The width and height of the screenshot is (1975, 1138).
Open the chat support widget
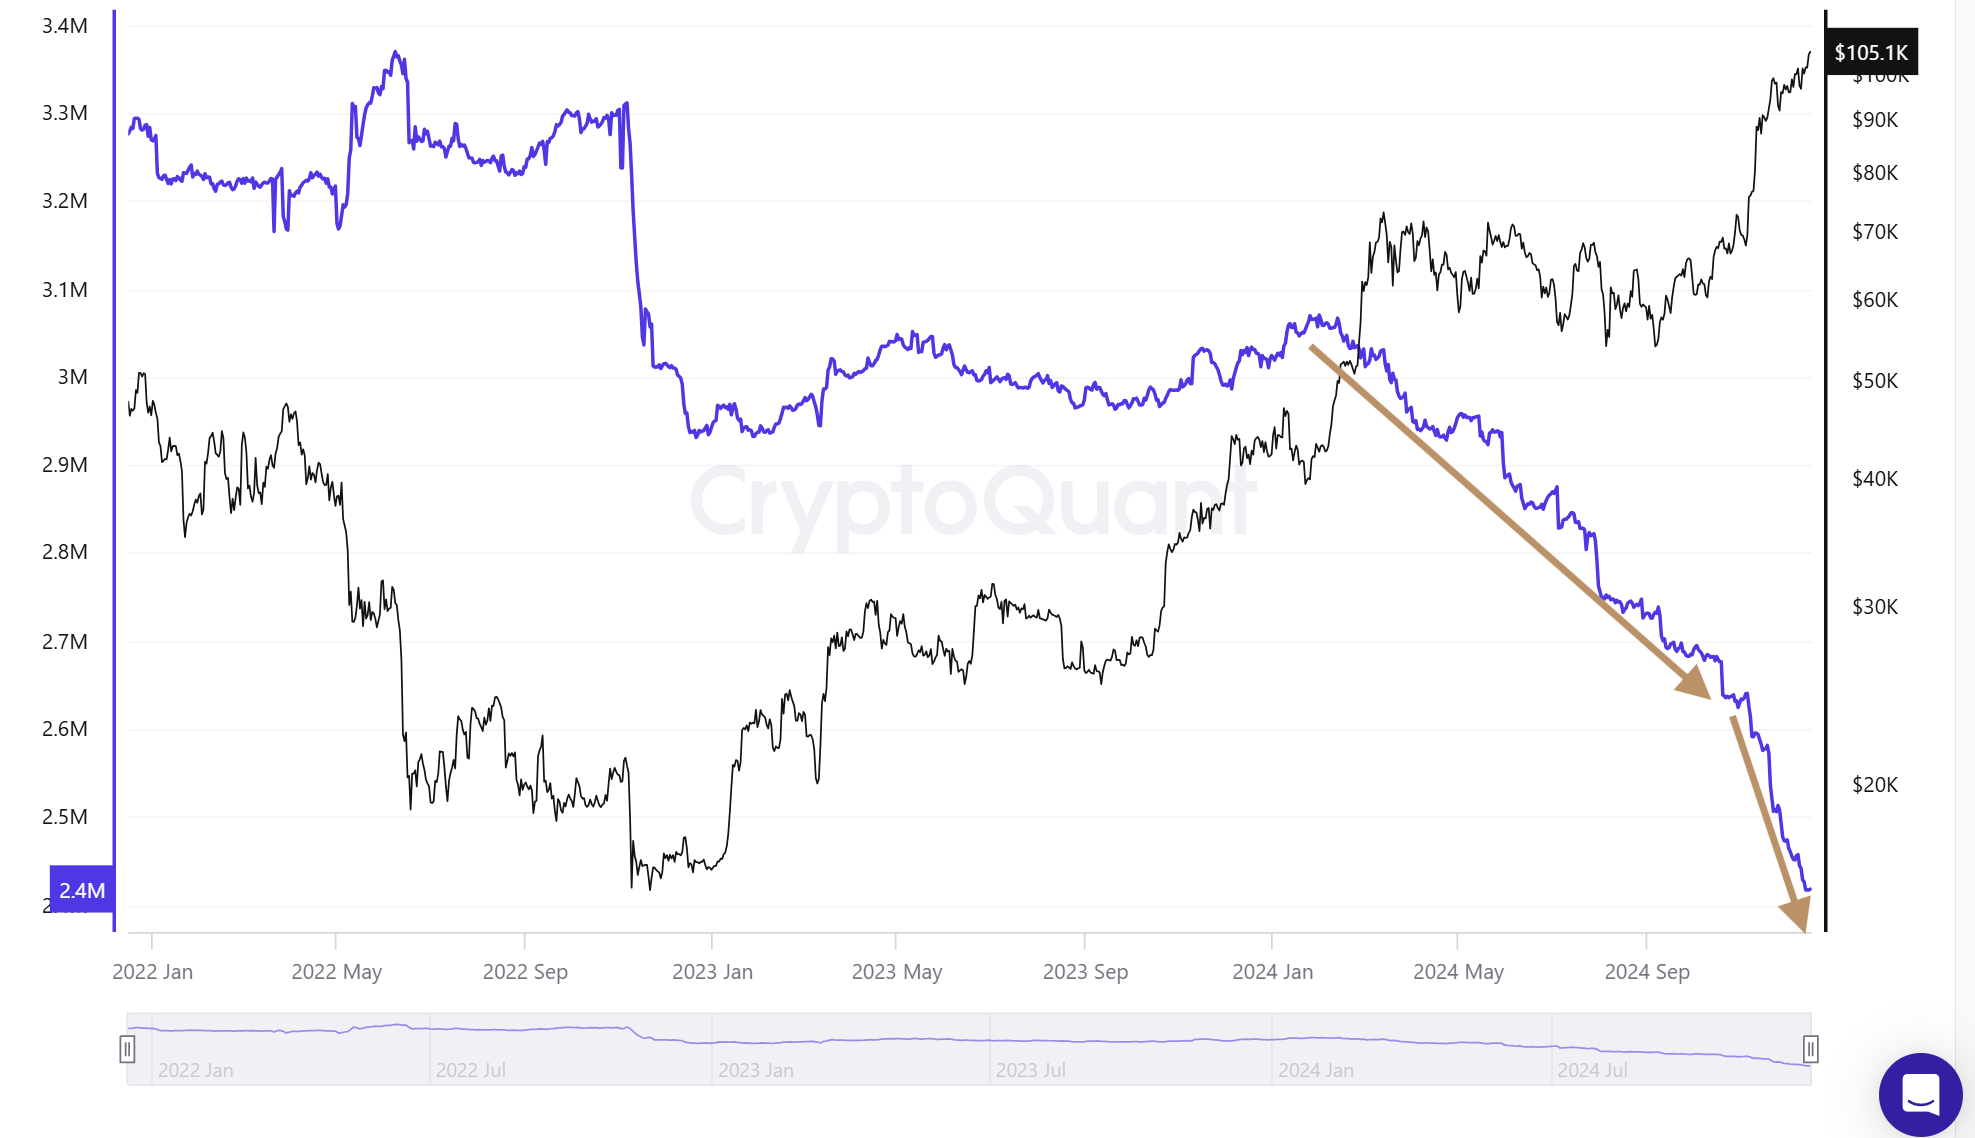pyautogui.click(x=1920, y=1094)
